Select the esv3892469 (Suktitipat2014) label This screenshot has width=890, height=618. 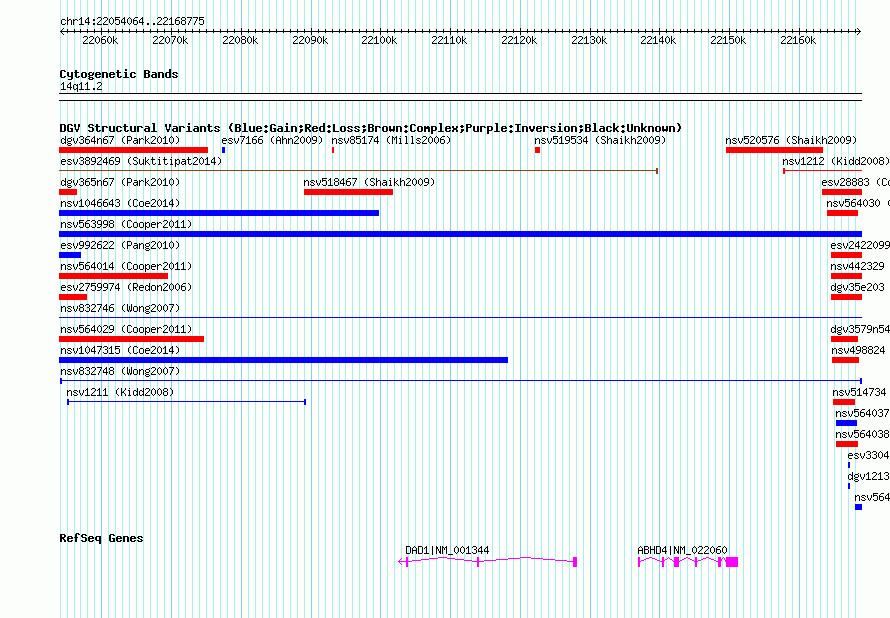[141, 161]
